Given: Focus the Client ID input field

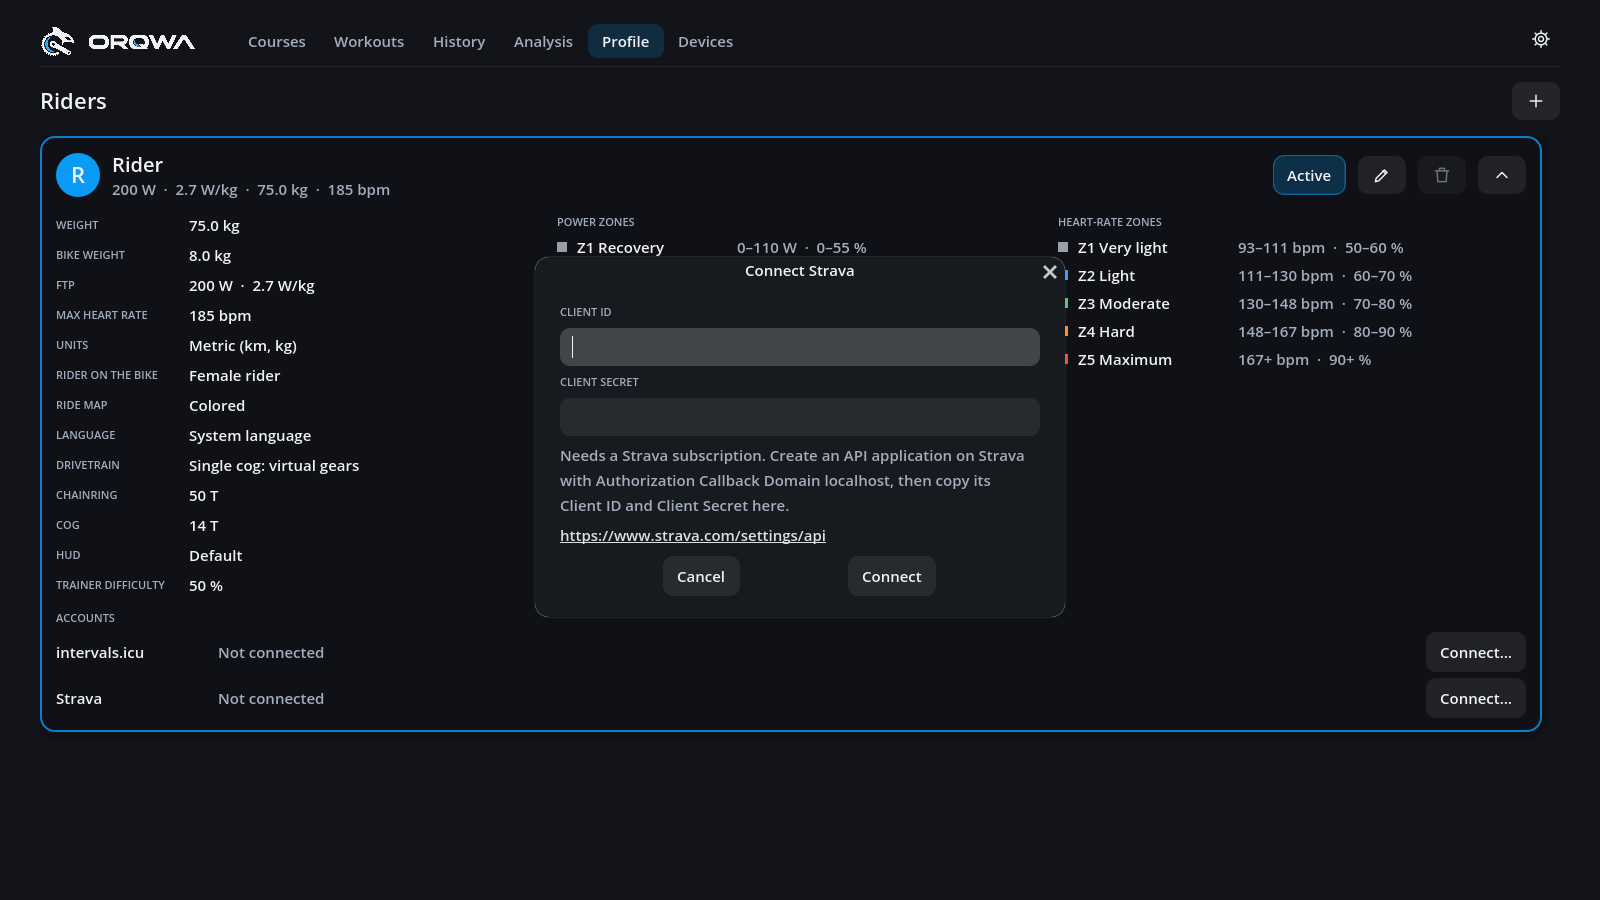Looking at the screenshot, I should pos(800,347).
